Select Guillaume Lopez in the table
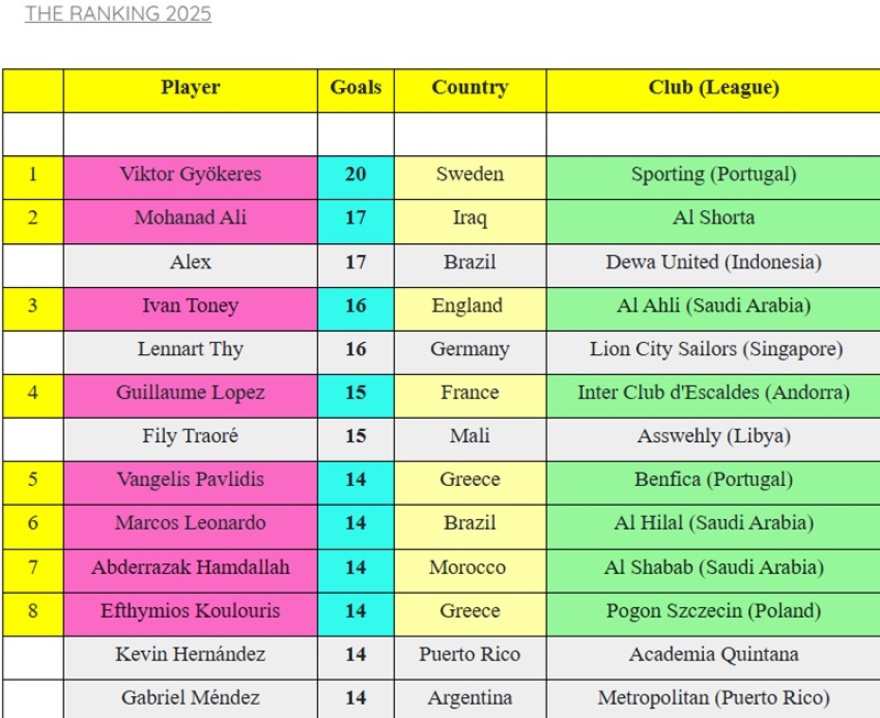The height and width of the screenshot is (718, 880). 190,393
